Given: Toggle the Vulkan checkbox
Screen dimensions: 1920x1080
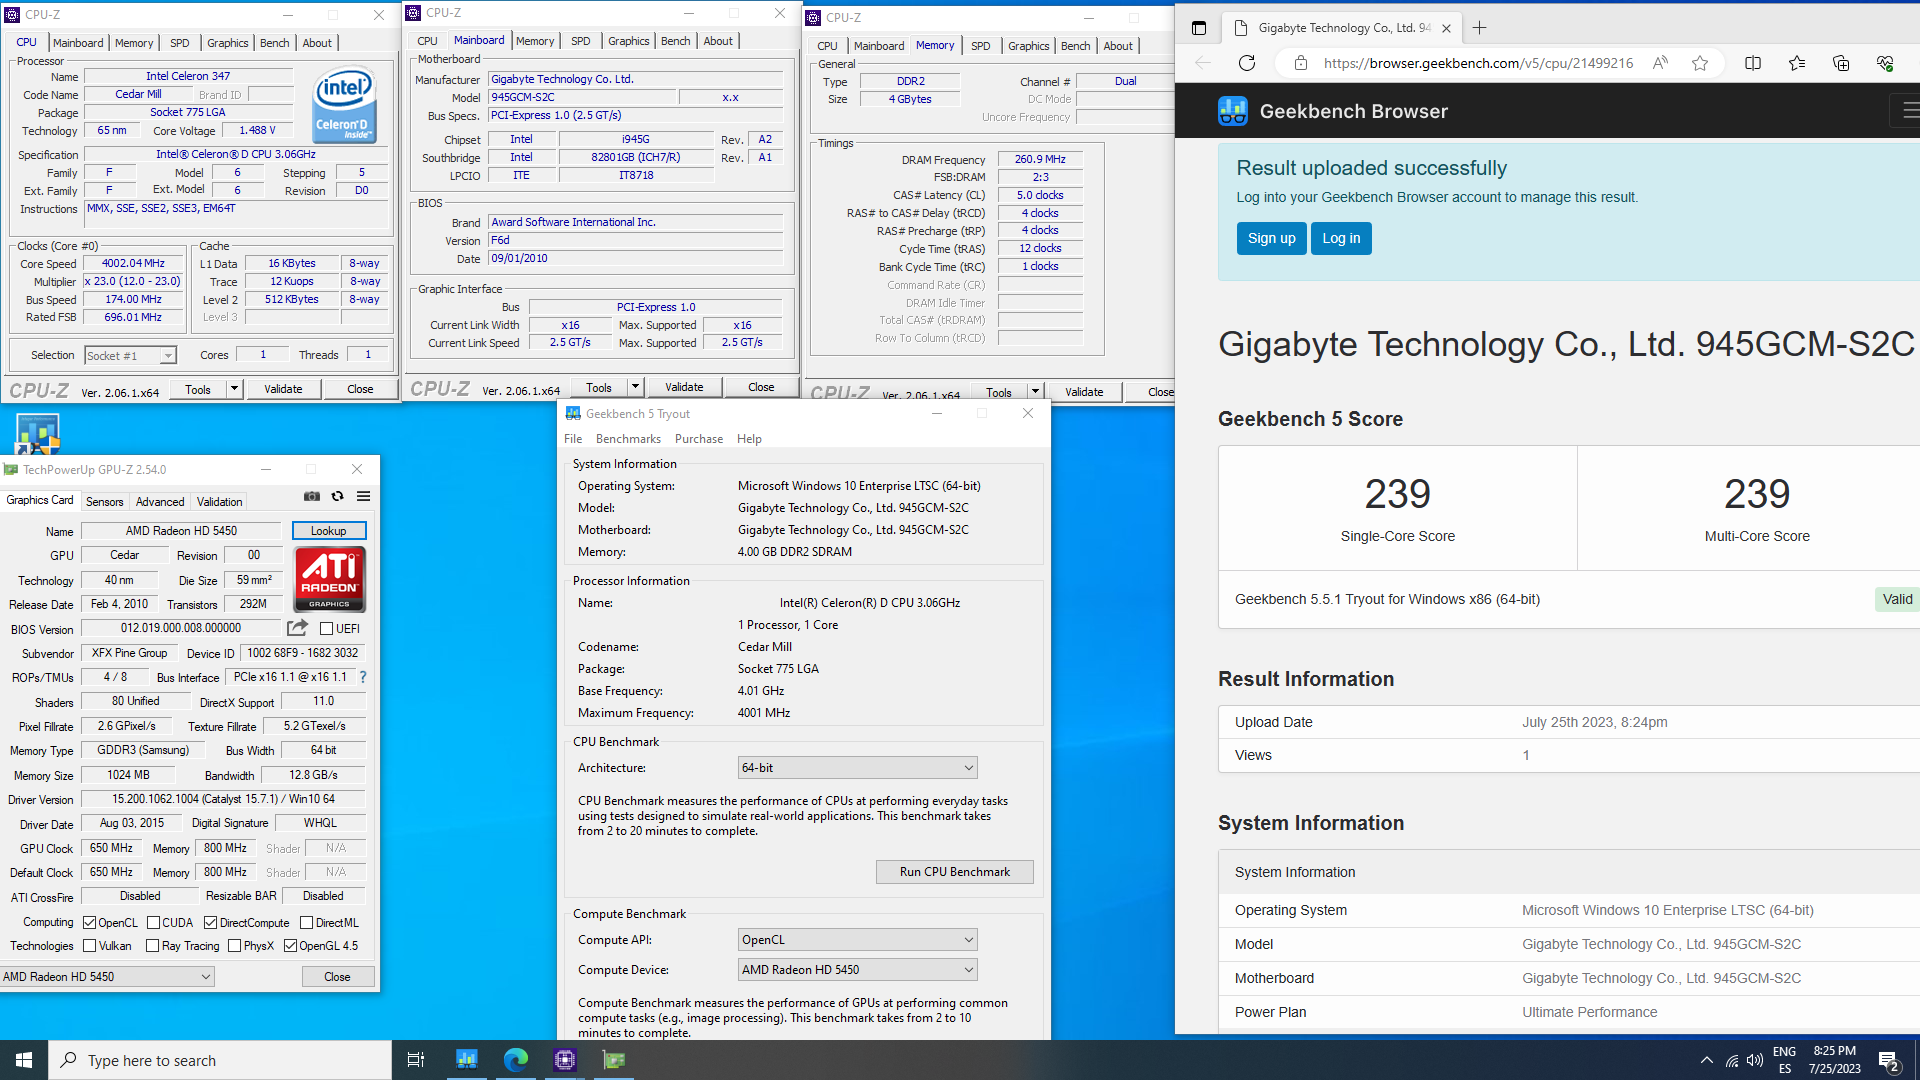Looking at the screenshot, I should pyautogui.click(x=90, y=946).
